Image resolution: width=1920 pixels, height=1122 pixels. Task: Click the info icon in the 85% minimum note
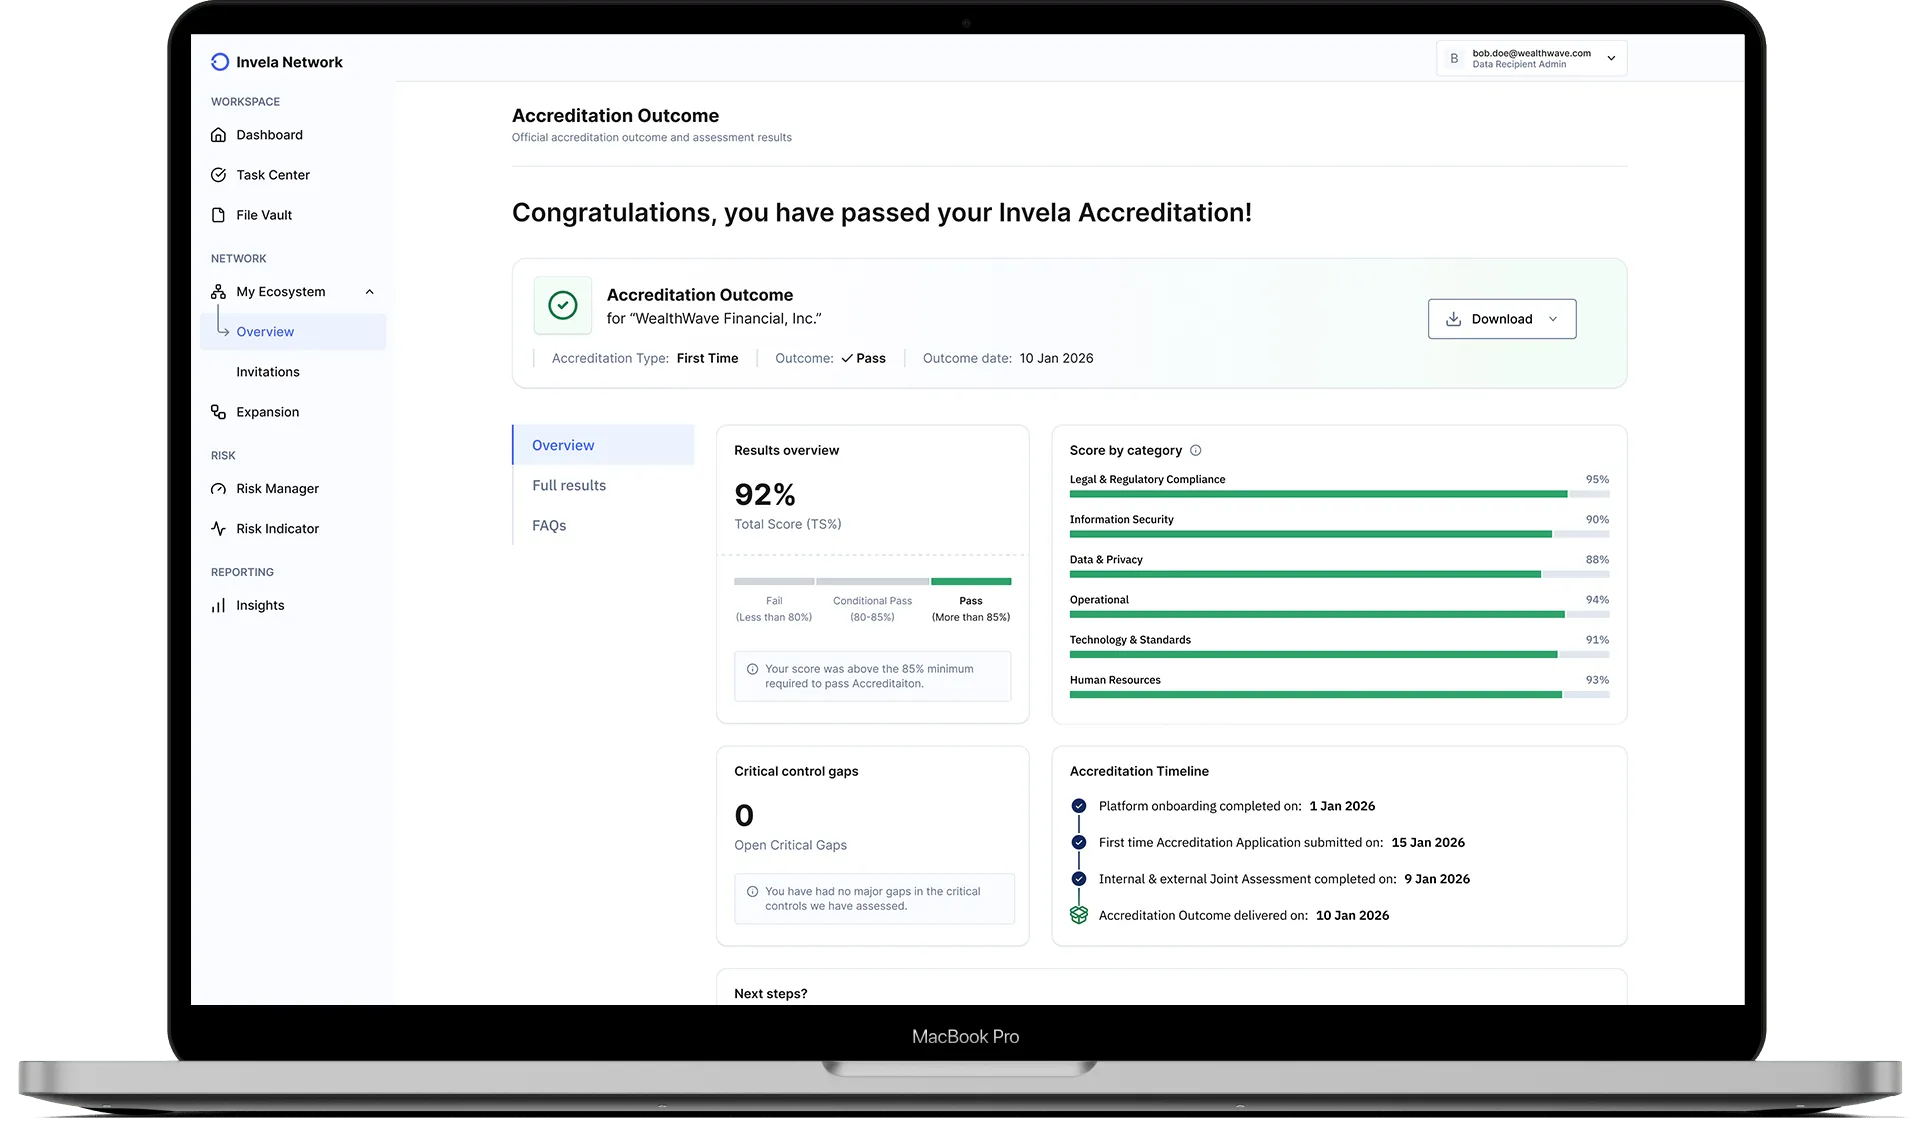click(x=752, y=669)
